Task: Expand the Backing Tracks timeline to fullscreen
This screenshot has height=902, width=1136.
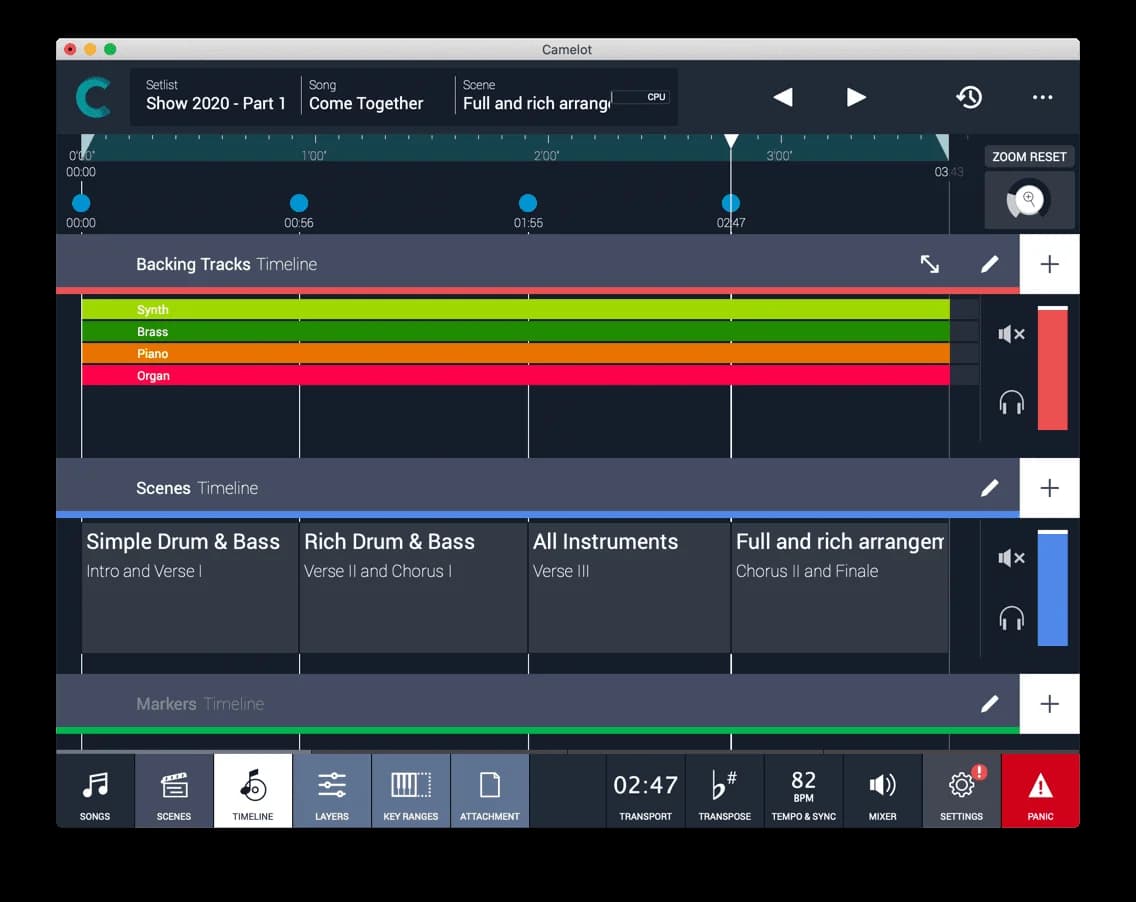Action: tap(930, 264)
